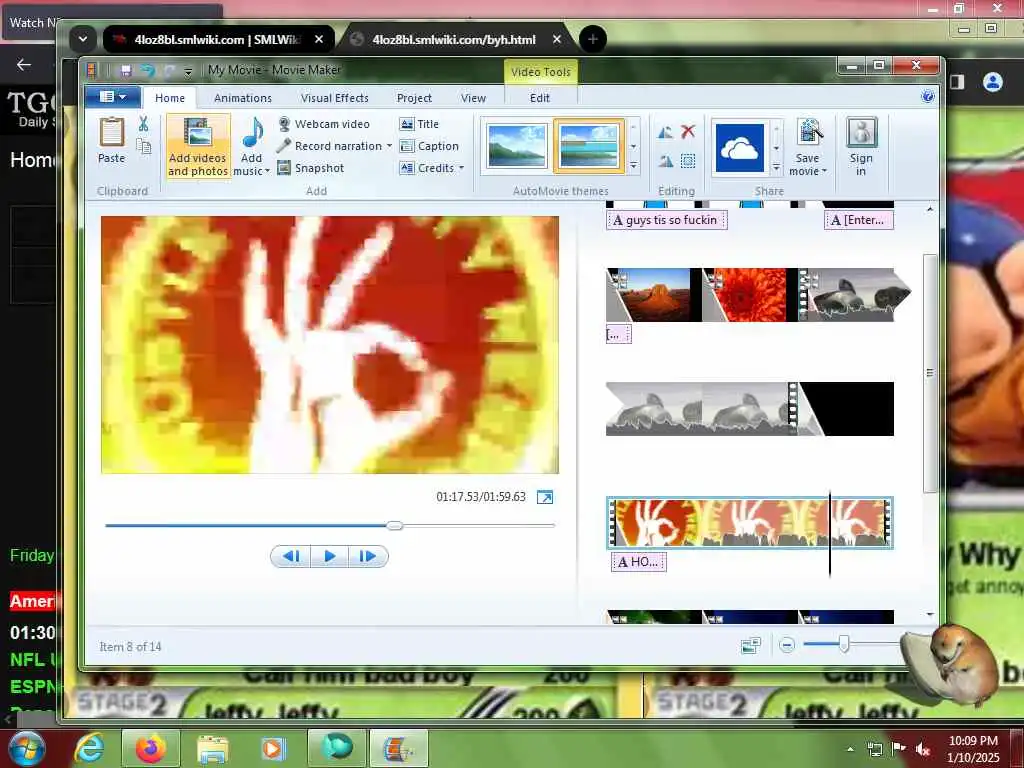Viewport: 1024px width, 768px height.
Task: Click Undo in Quick Access Toolbar
Action: [148, 70]
